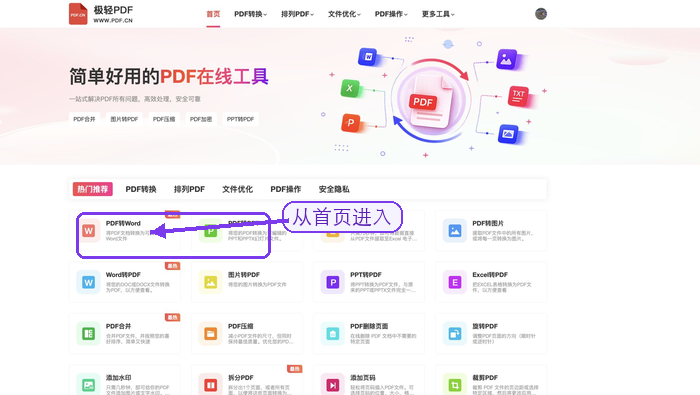
Task: Open the 裁剪PDF tool icon
Action: 454,384
